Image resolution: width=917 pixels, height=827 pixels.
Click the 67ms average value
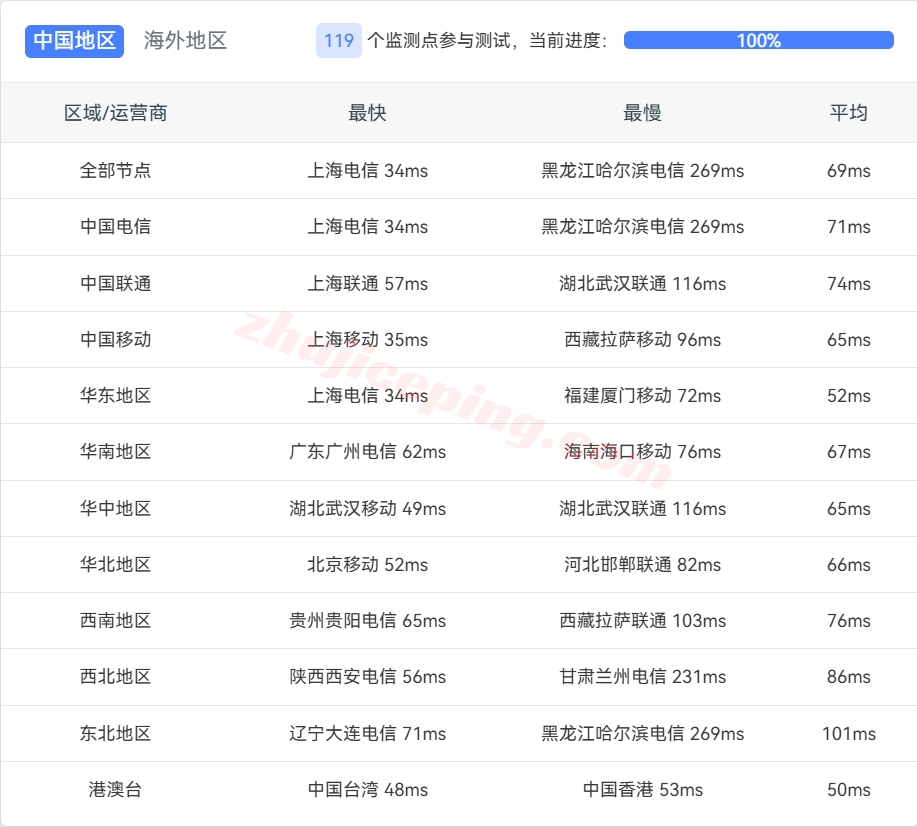coord(849,452)
